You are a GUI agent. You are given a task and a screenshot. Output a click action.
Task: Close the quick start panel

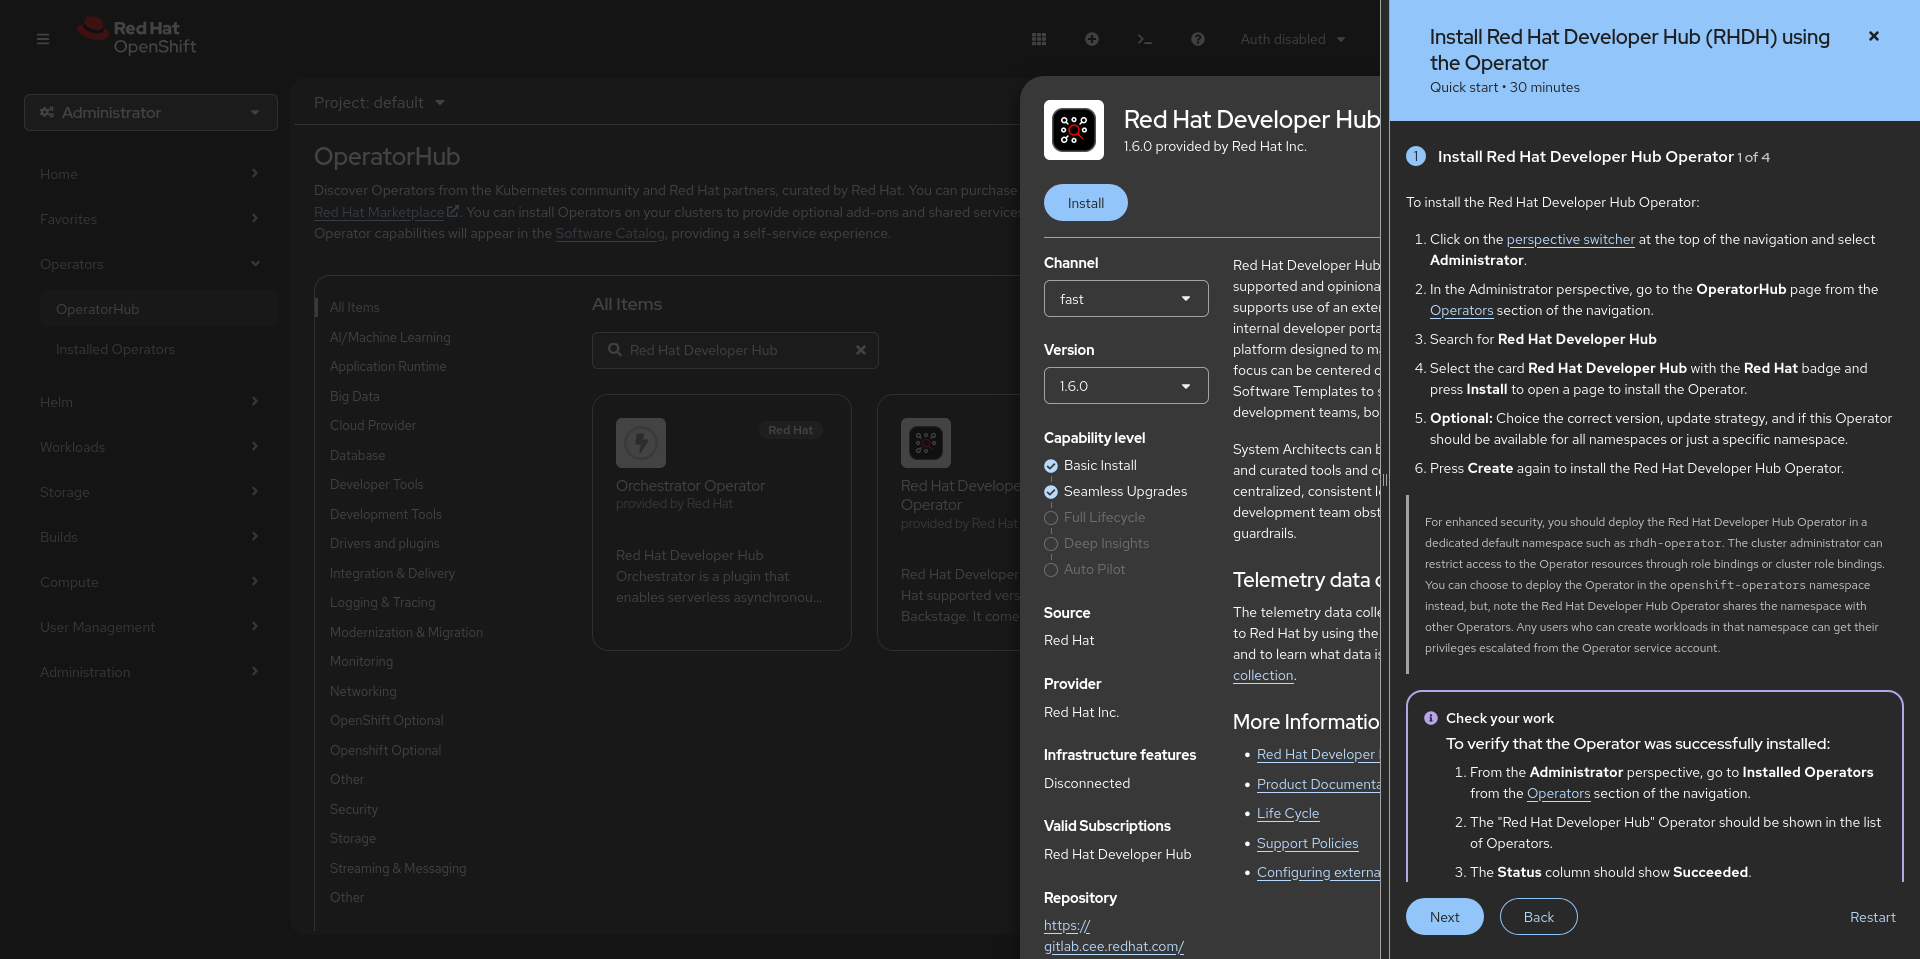pos(1874,36)
